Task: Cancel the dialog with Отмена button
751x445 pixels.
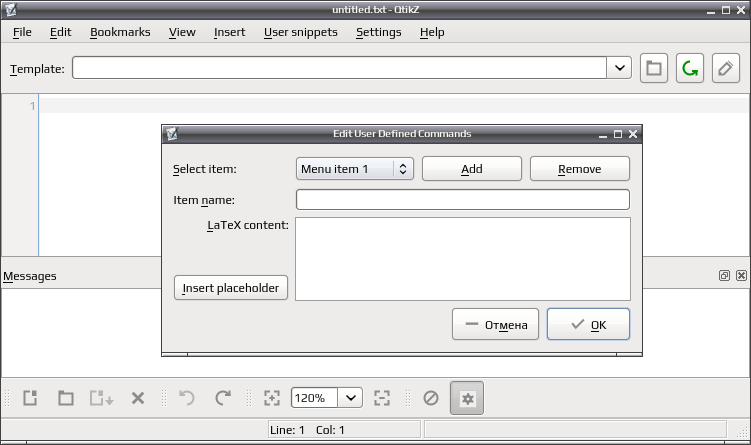Action: coord(495,324)
